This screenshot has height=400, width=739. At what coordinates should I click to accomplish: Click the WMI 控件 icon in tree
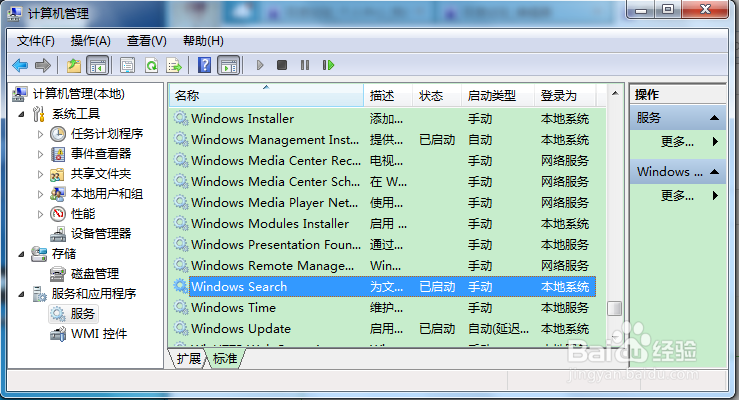(57, 334)
